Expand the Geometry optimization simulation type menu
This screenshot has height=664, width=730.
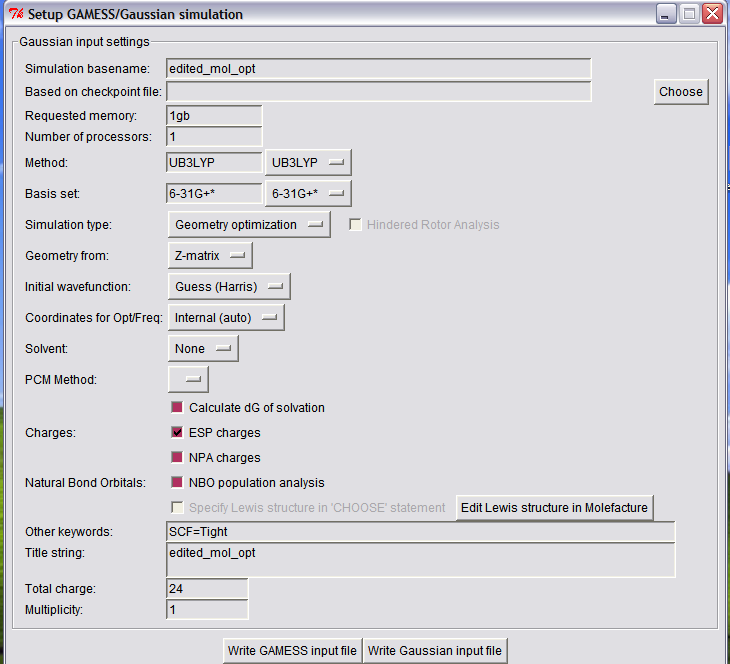(x=249, y=225)
